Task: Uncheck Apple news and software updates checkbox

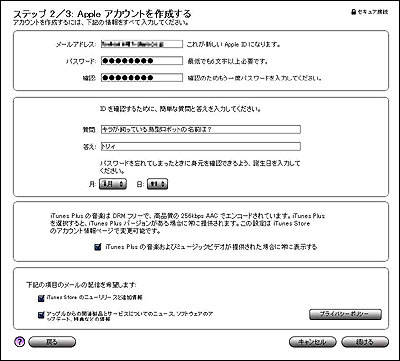Action: coord(41,315)
